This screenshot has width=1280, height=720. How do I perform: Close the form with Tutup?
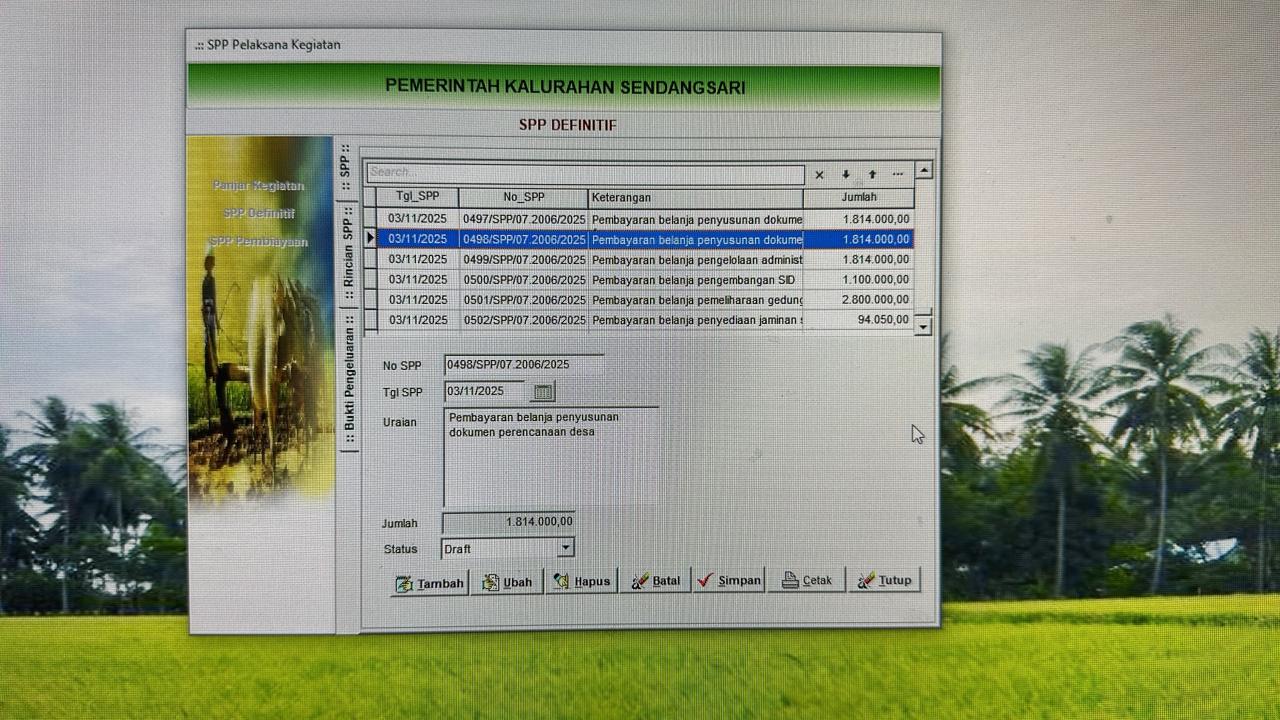[884, 580]
